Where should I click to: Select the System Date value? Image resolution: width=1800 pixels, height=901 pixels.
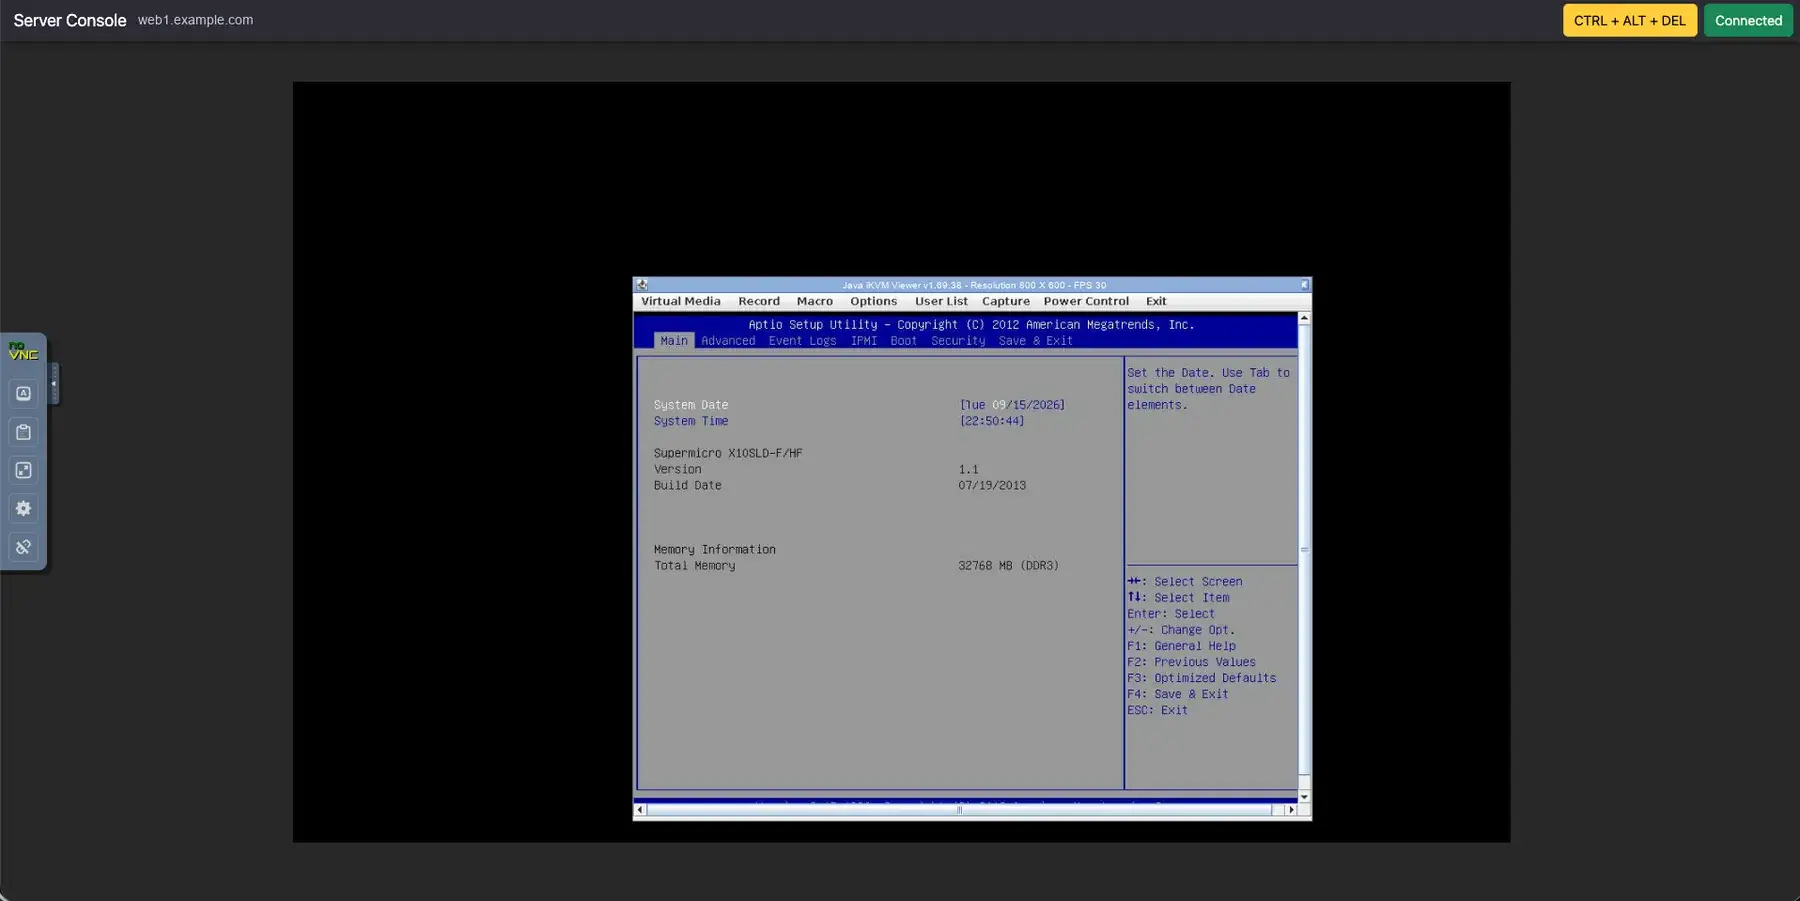(1012, 405)
